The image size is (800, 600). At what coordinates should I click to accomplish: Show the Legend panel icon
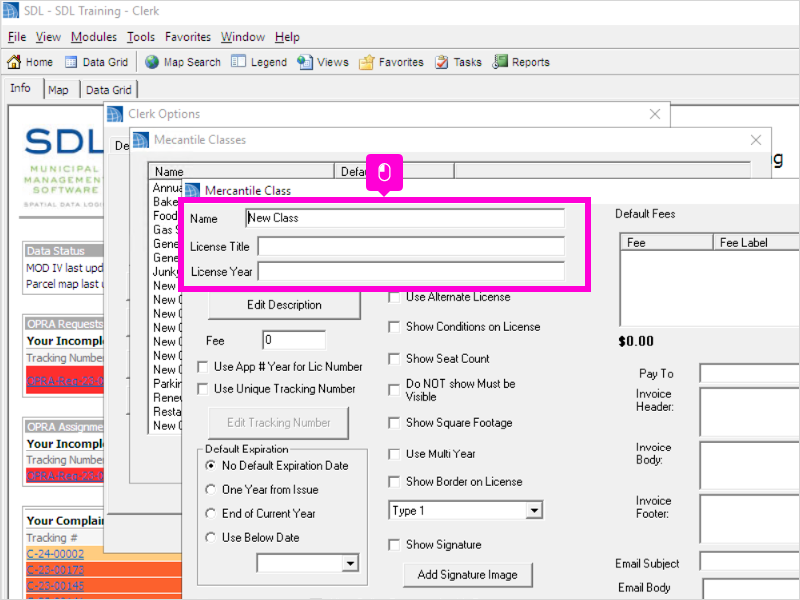click(x=238, y=62)
